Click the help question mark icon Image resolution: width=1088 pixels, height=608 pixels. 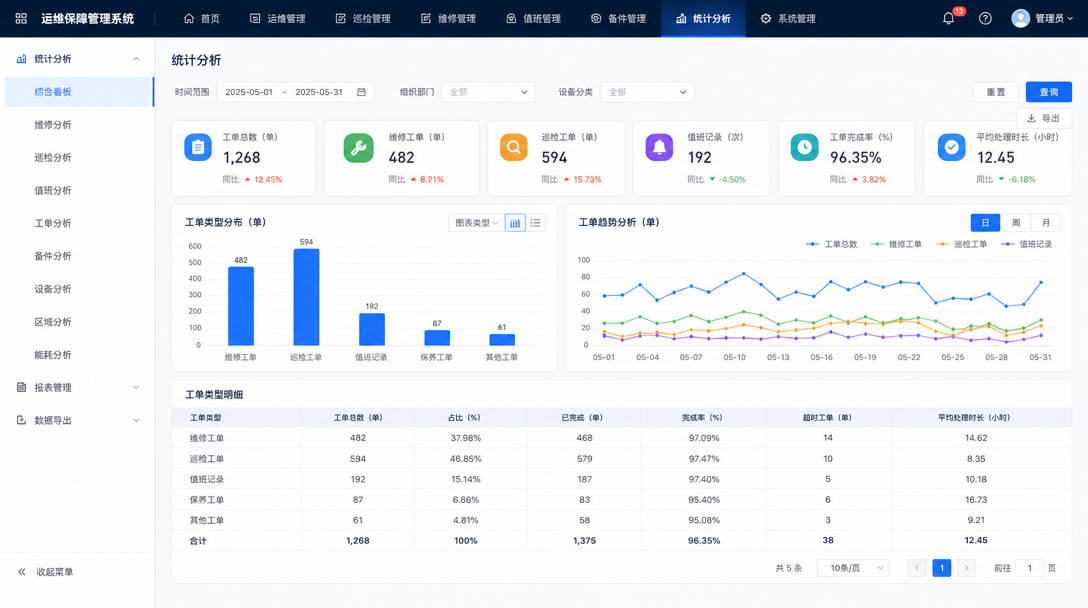[x=985, y=19]
